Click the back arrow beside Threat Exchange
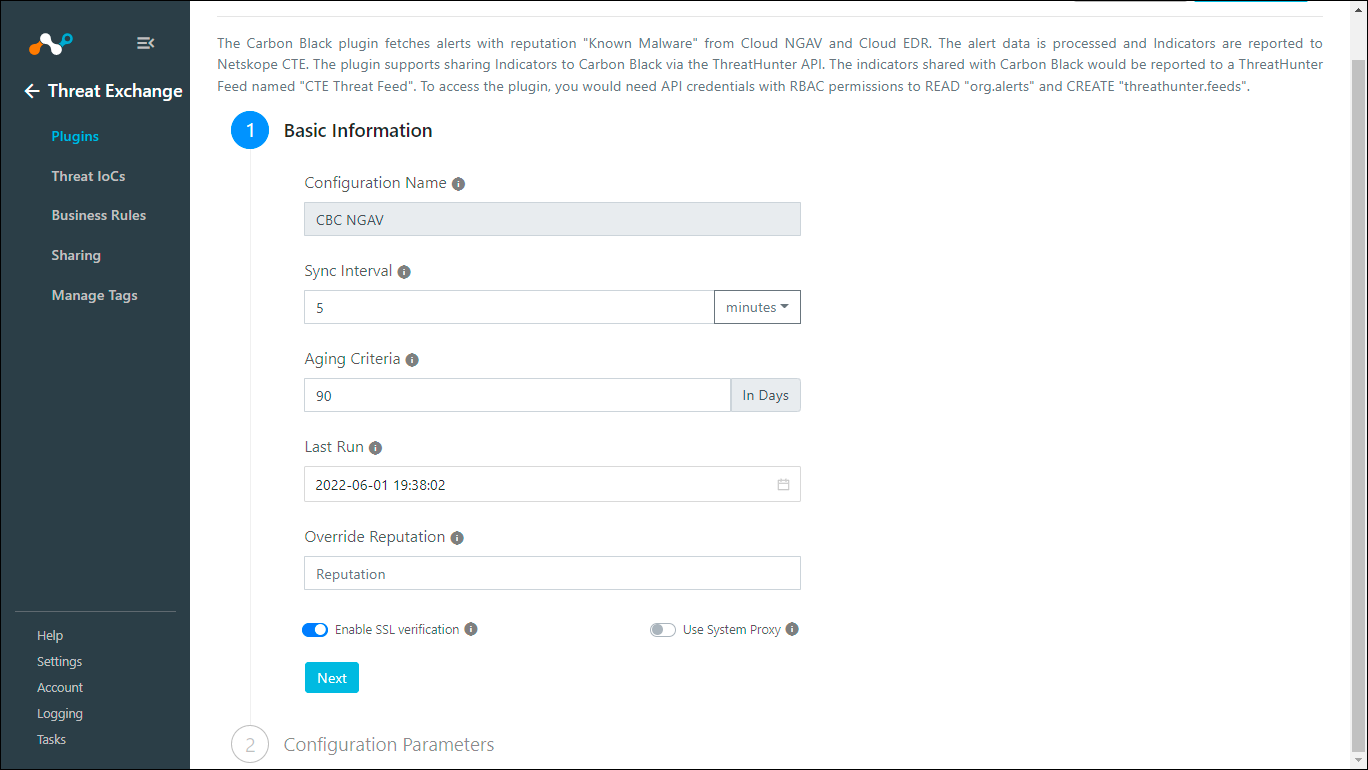 pos(32,91)
